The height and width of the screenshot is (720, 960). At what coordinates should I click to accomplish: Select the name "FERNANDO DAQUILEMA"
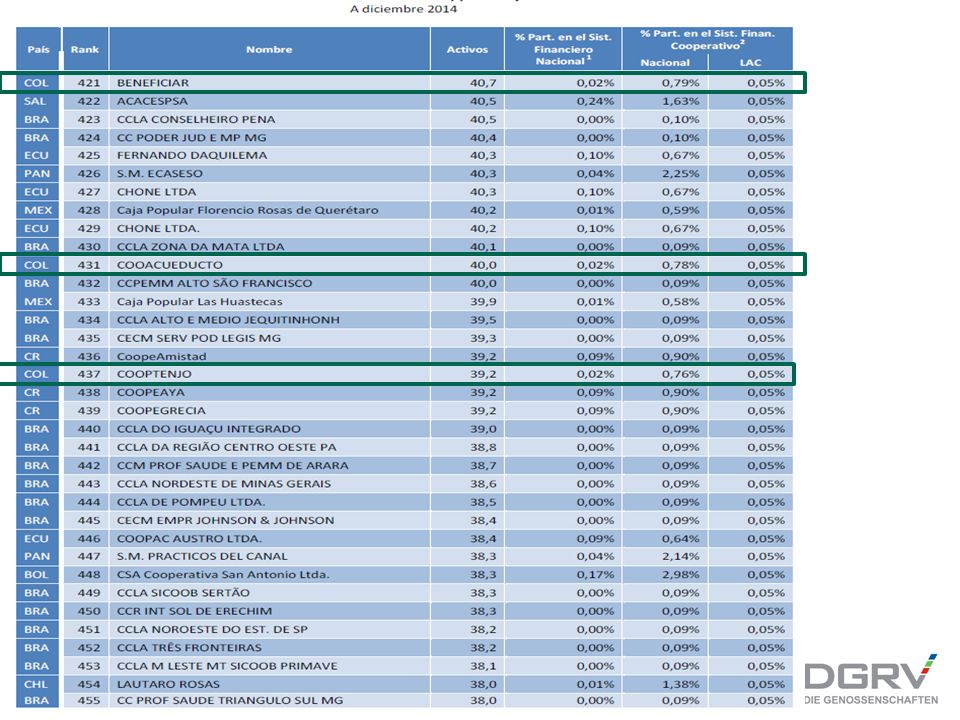coord(192,156)
